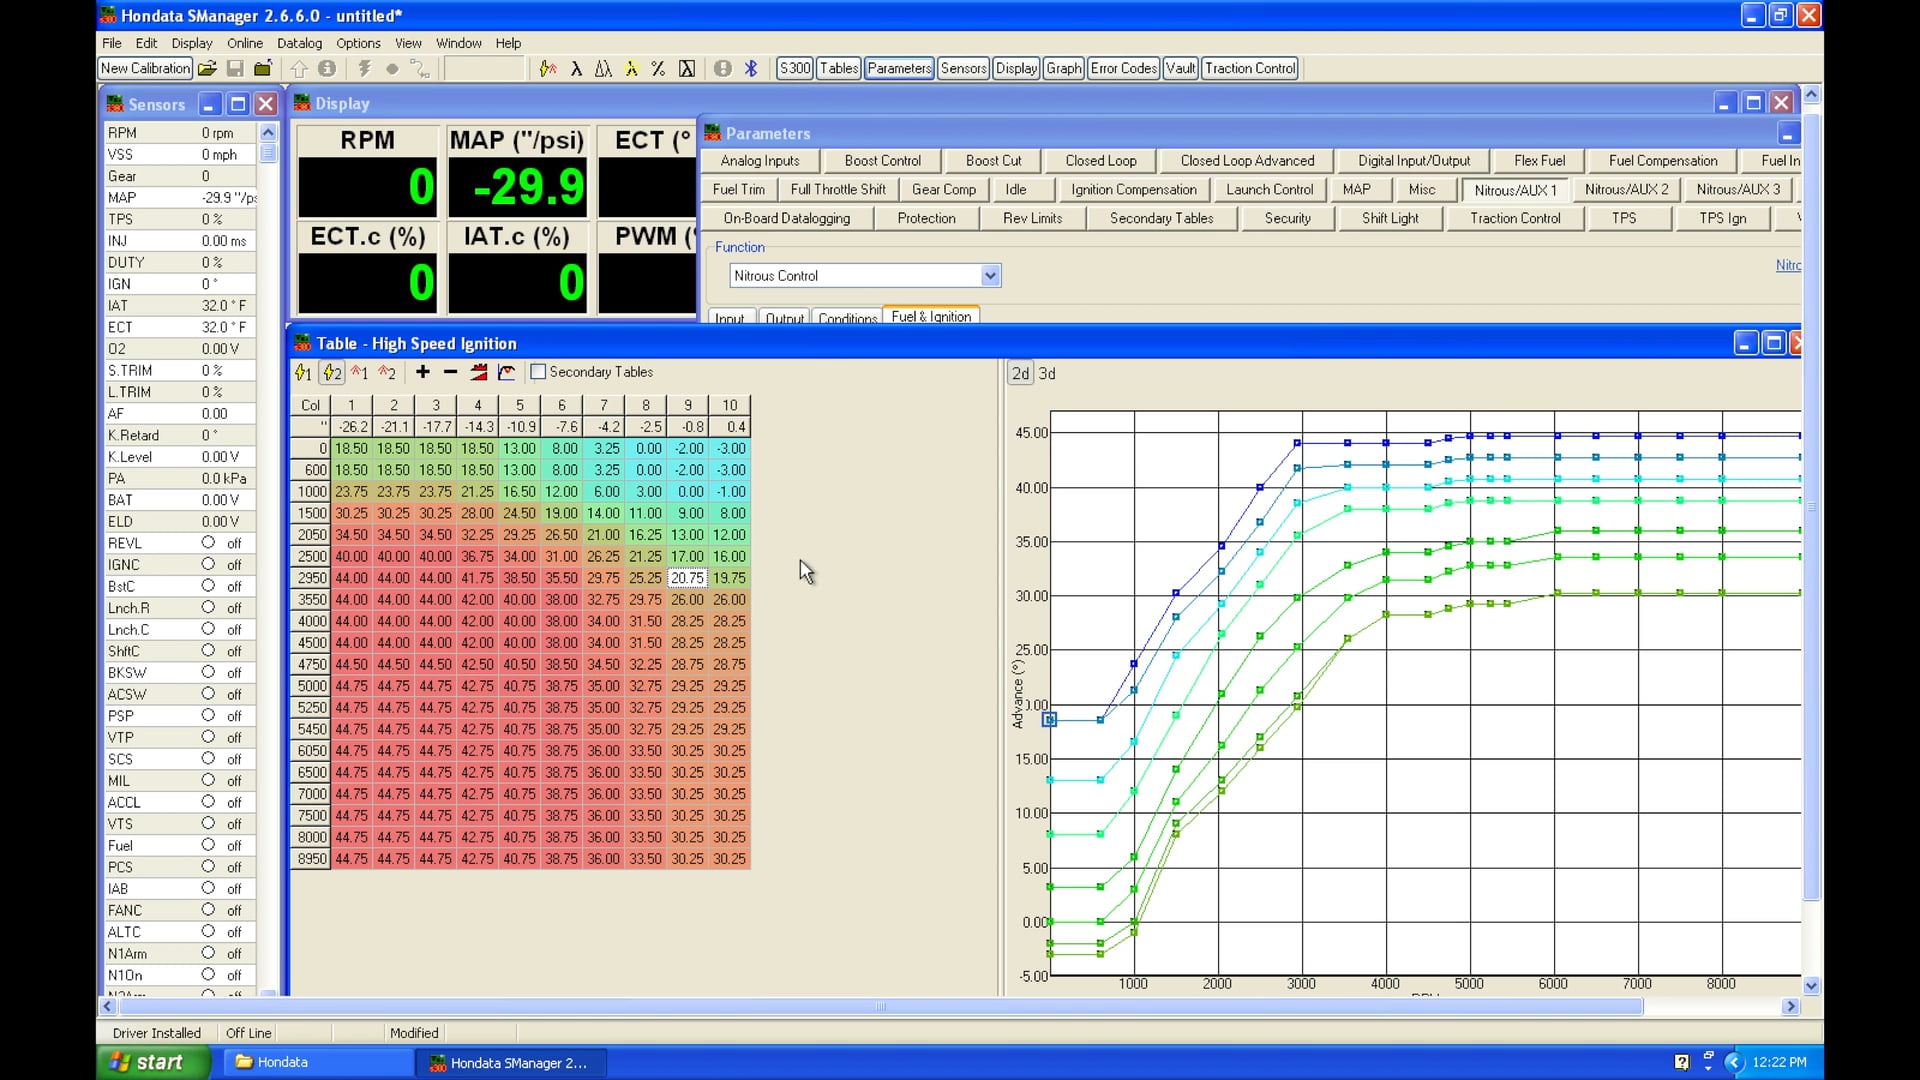Open a calibration file with the folder icon
This screenshot has height=1080, width=1920.
(x=207, y=68)
